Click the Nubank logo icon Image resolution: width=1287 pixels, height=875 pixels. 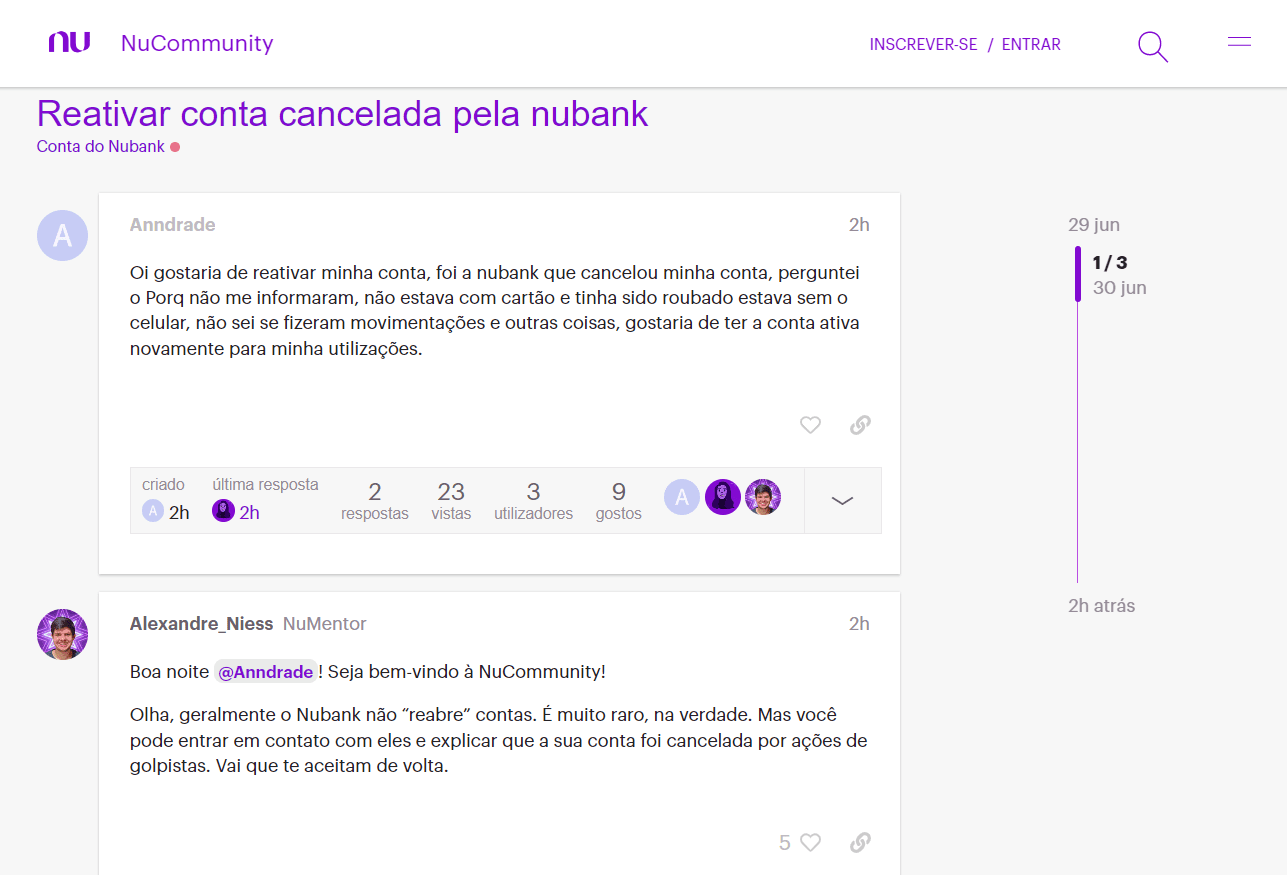(x=69, y=42)
